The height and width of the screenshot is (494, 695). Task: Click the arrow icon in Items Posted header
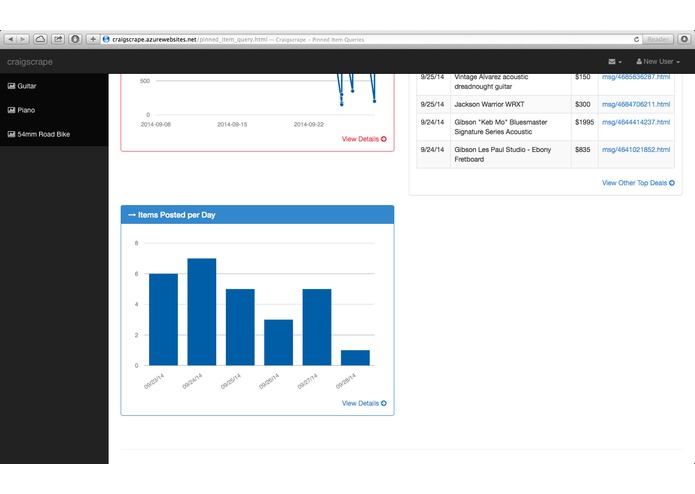pos(132,215)
